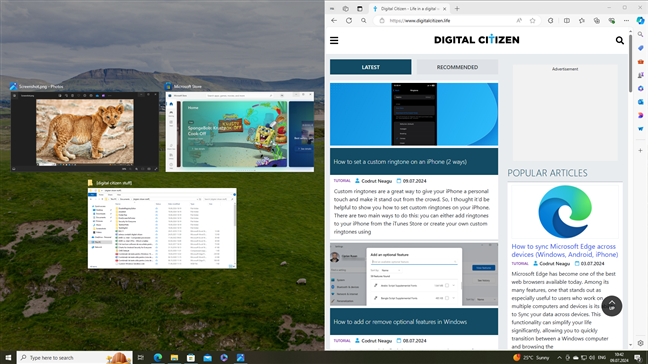Viewport: 648px width, 364px height.
Task: Open Copilot in Edge
Action: 640,21
